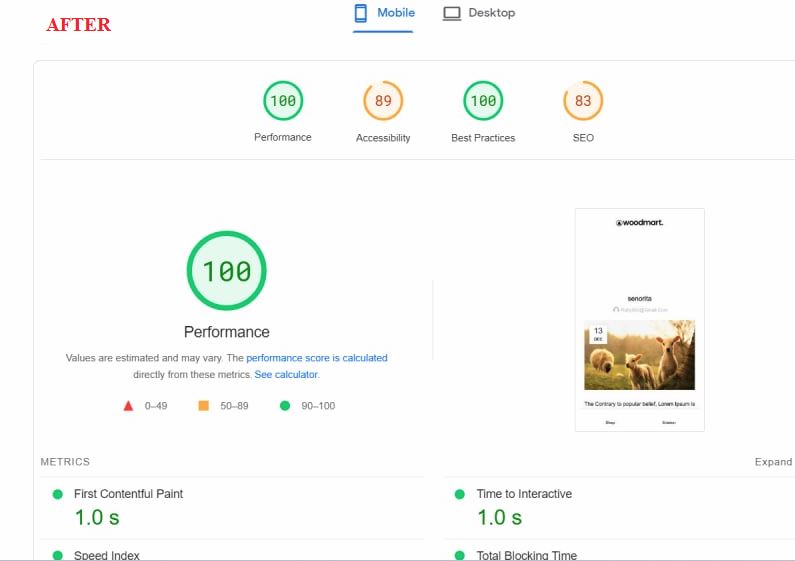The image size is (795, 561).
Task: Switch to the Mobile tab
Action: (384, 14)
